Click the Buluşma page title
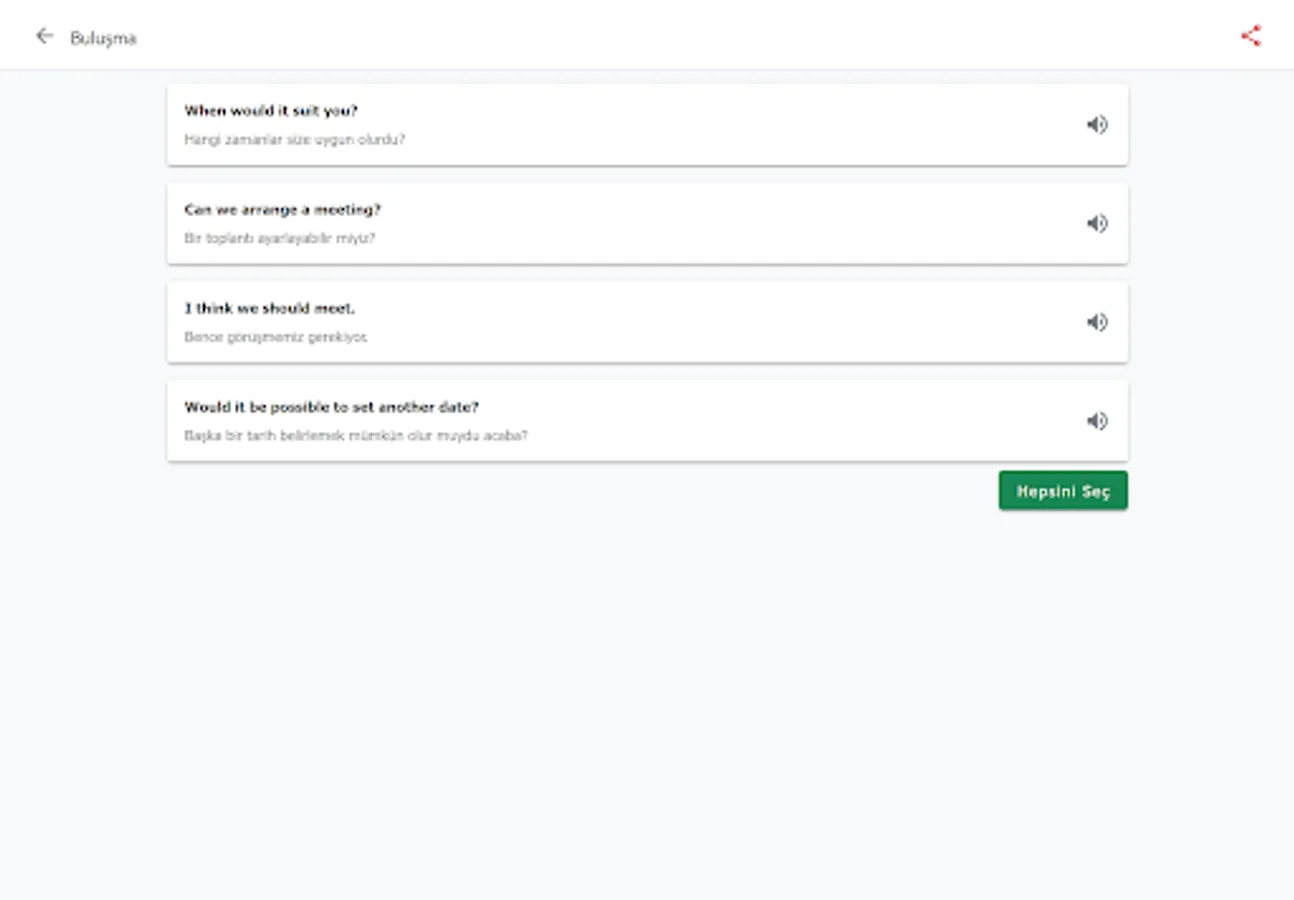 pyautogui.click(x=103, y=38)
